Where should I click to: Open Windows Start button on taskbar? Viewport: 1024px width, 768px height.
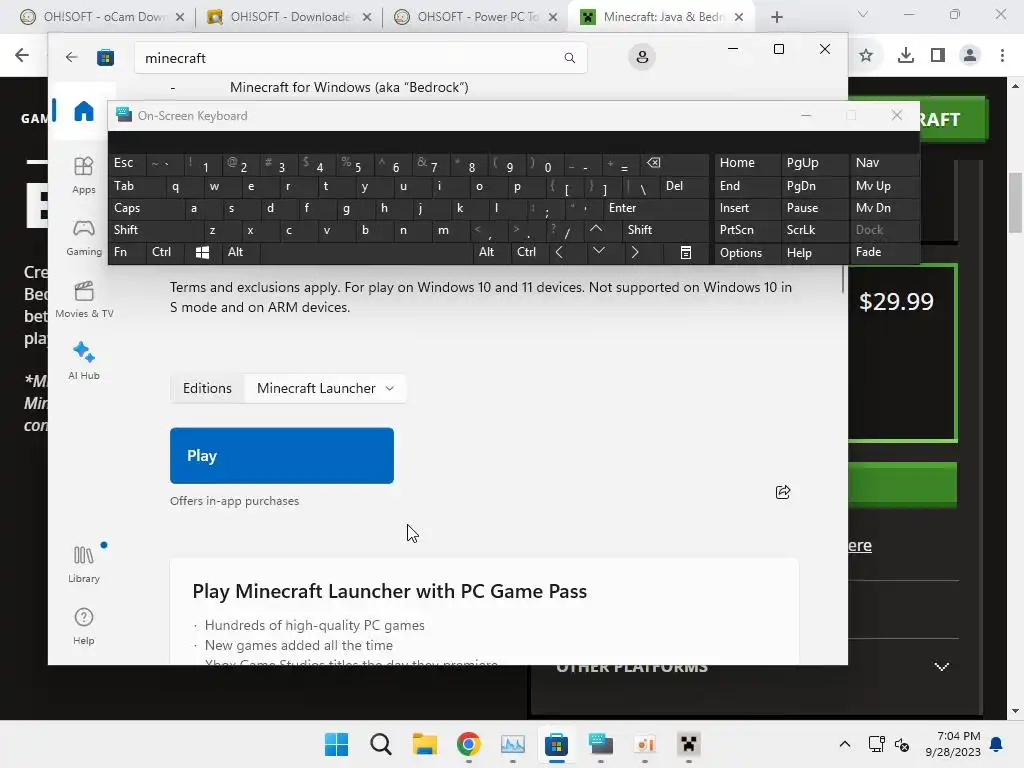pyautogui.click(x=336, y=744)
